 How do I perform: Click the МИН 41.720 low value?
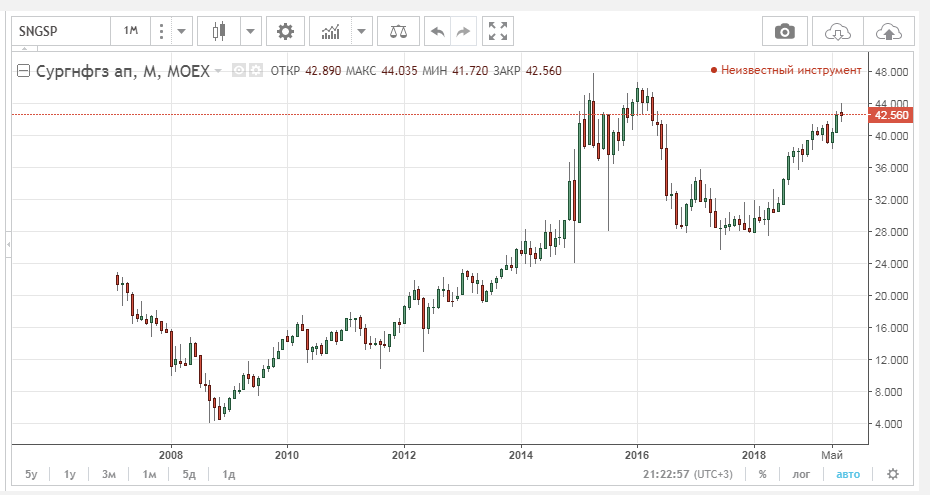pos(455,71)
